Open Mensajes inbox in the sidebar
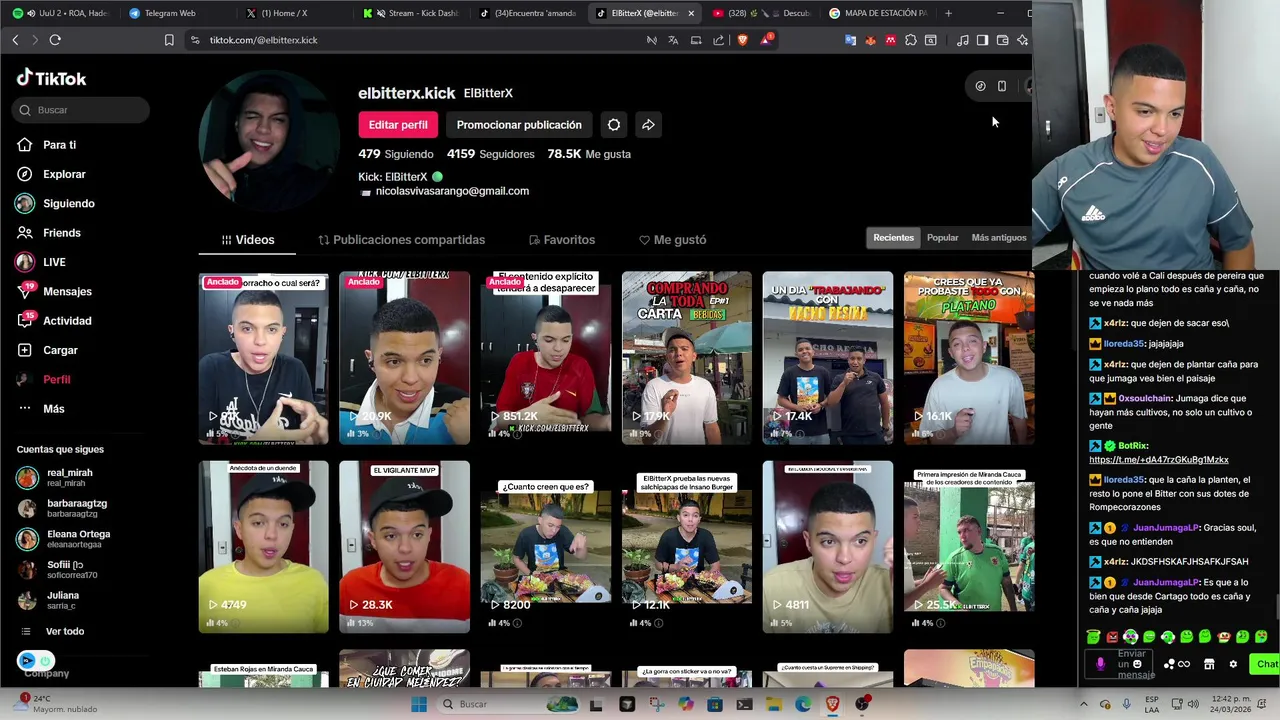Image resolution: width=1280 pixels, height=720 pixels. [67, 291]
